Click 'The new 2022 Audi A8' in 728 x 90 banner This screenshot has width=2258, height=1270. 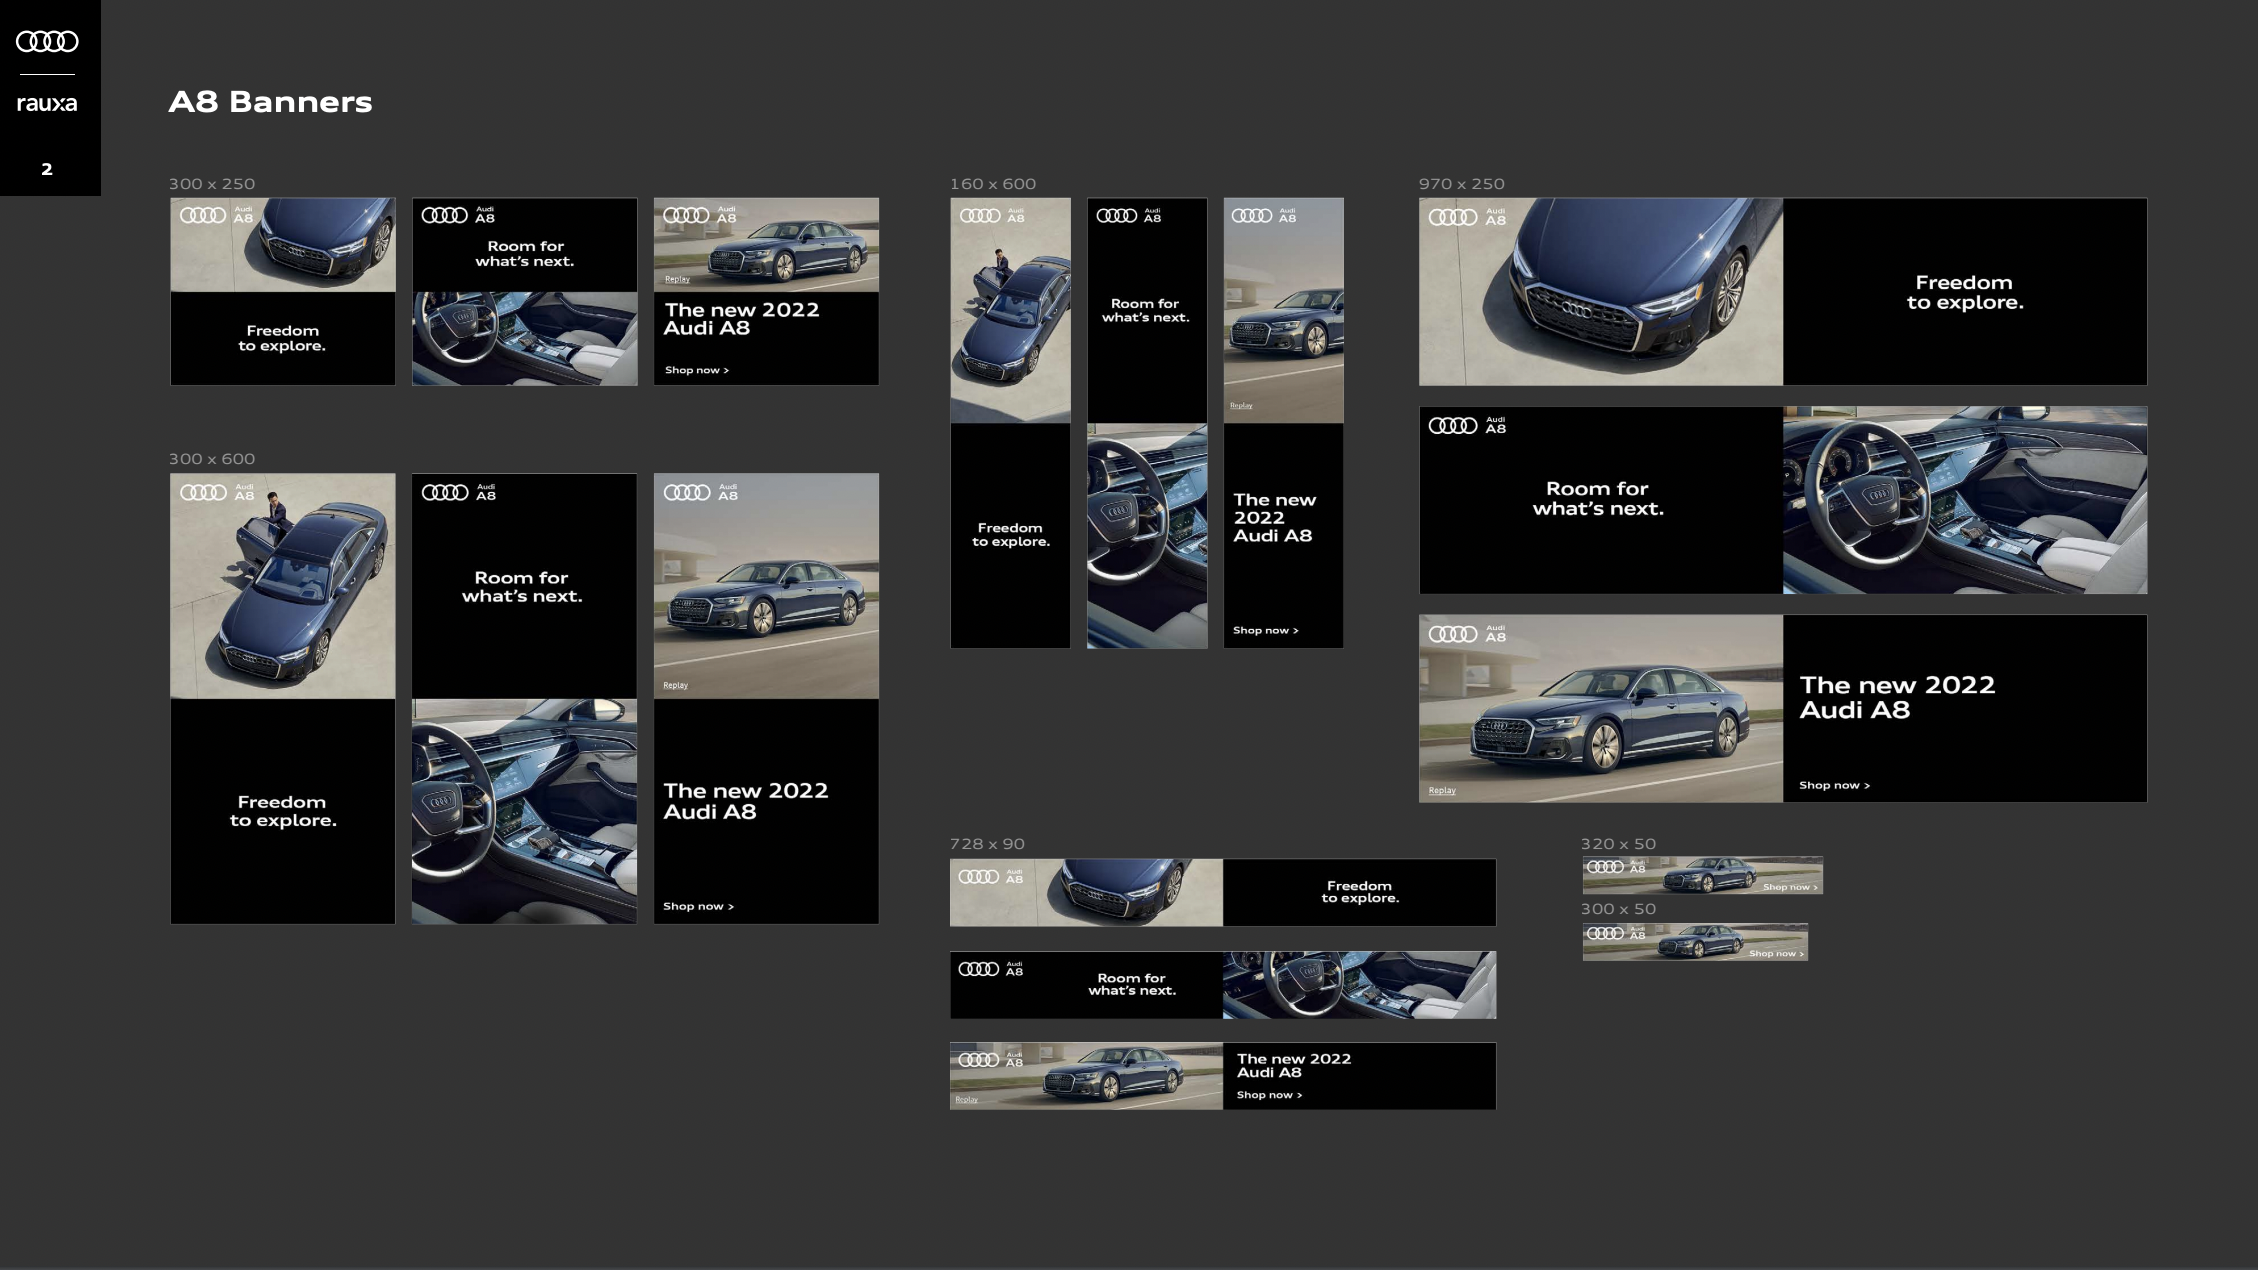click(x=1294, y=1065)
